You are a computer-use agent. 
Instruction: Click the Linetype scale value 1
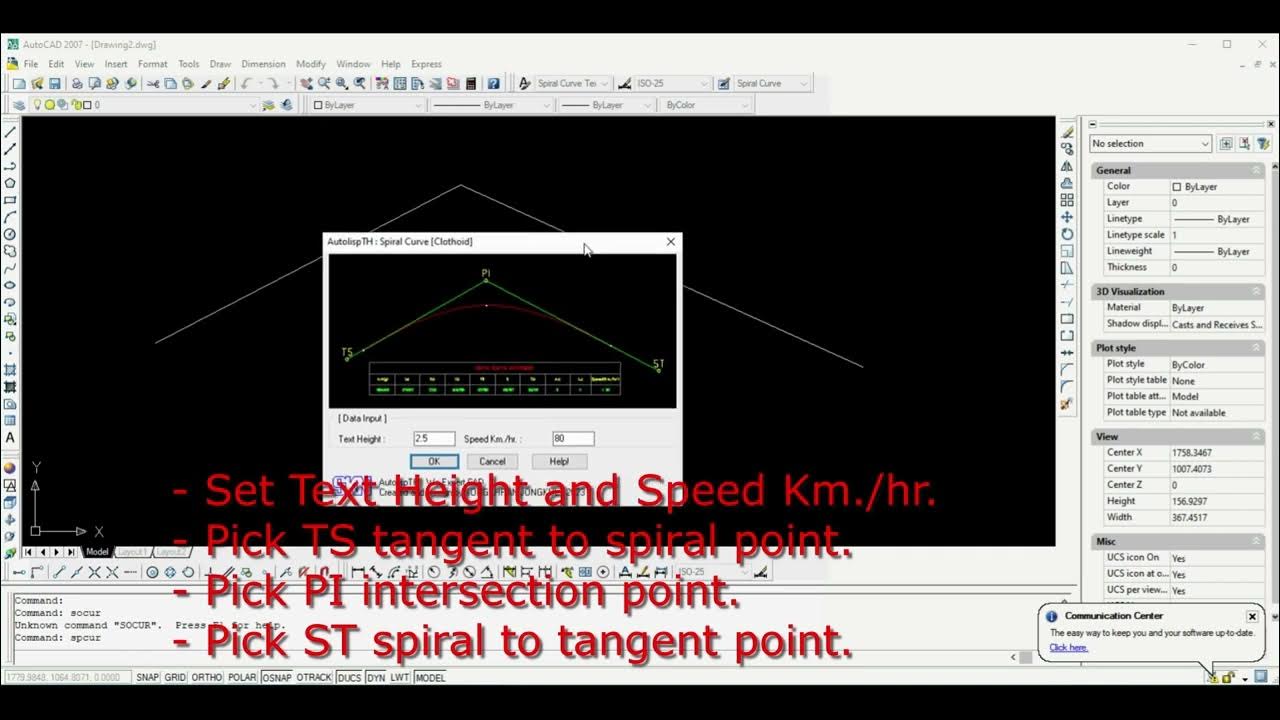coord(1217,235)
